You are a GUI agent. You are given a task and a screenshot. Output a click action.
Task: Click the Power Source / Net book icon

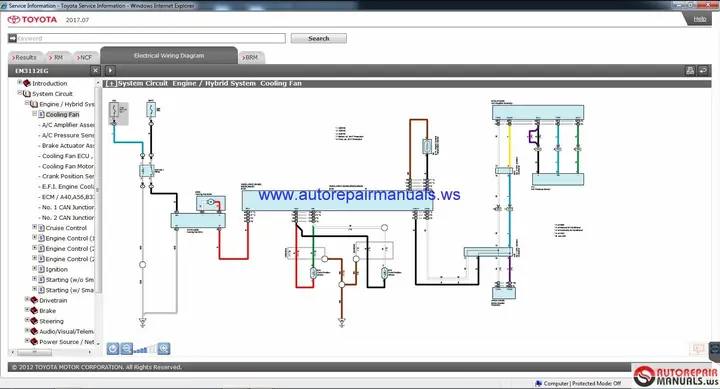tap(34, 342)
